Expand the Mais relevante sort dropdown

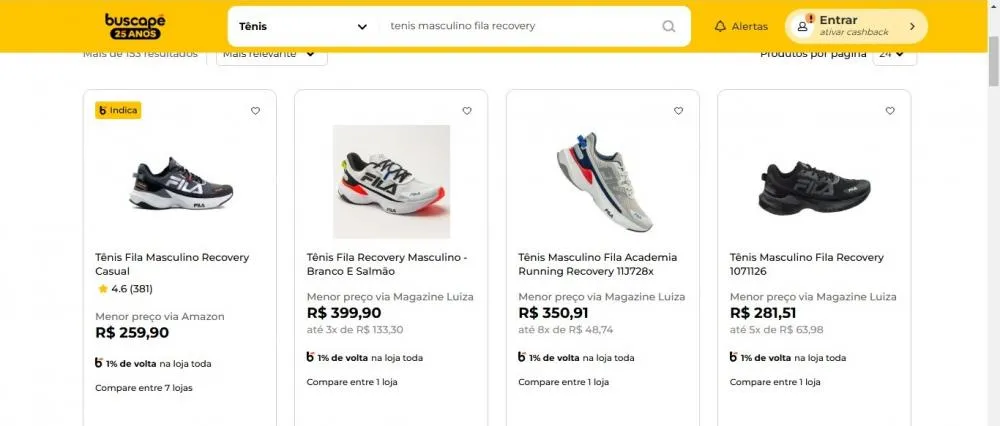tap(271, 54)
